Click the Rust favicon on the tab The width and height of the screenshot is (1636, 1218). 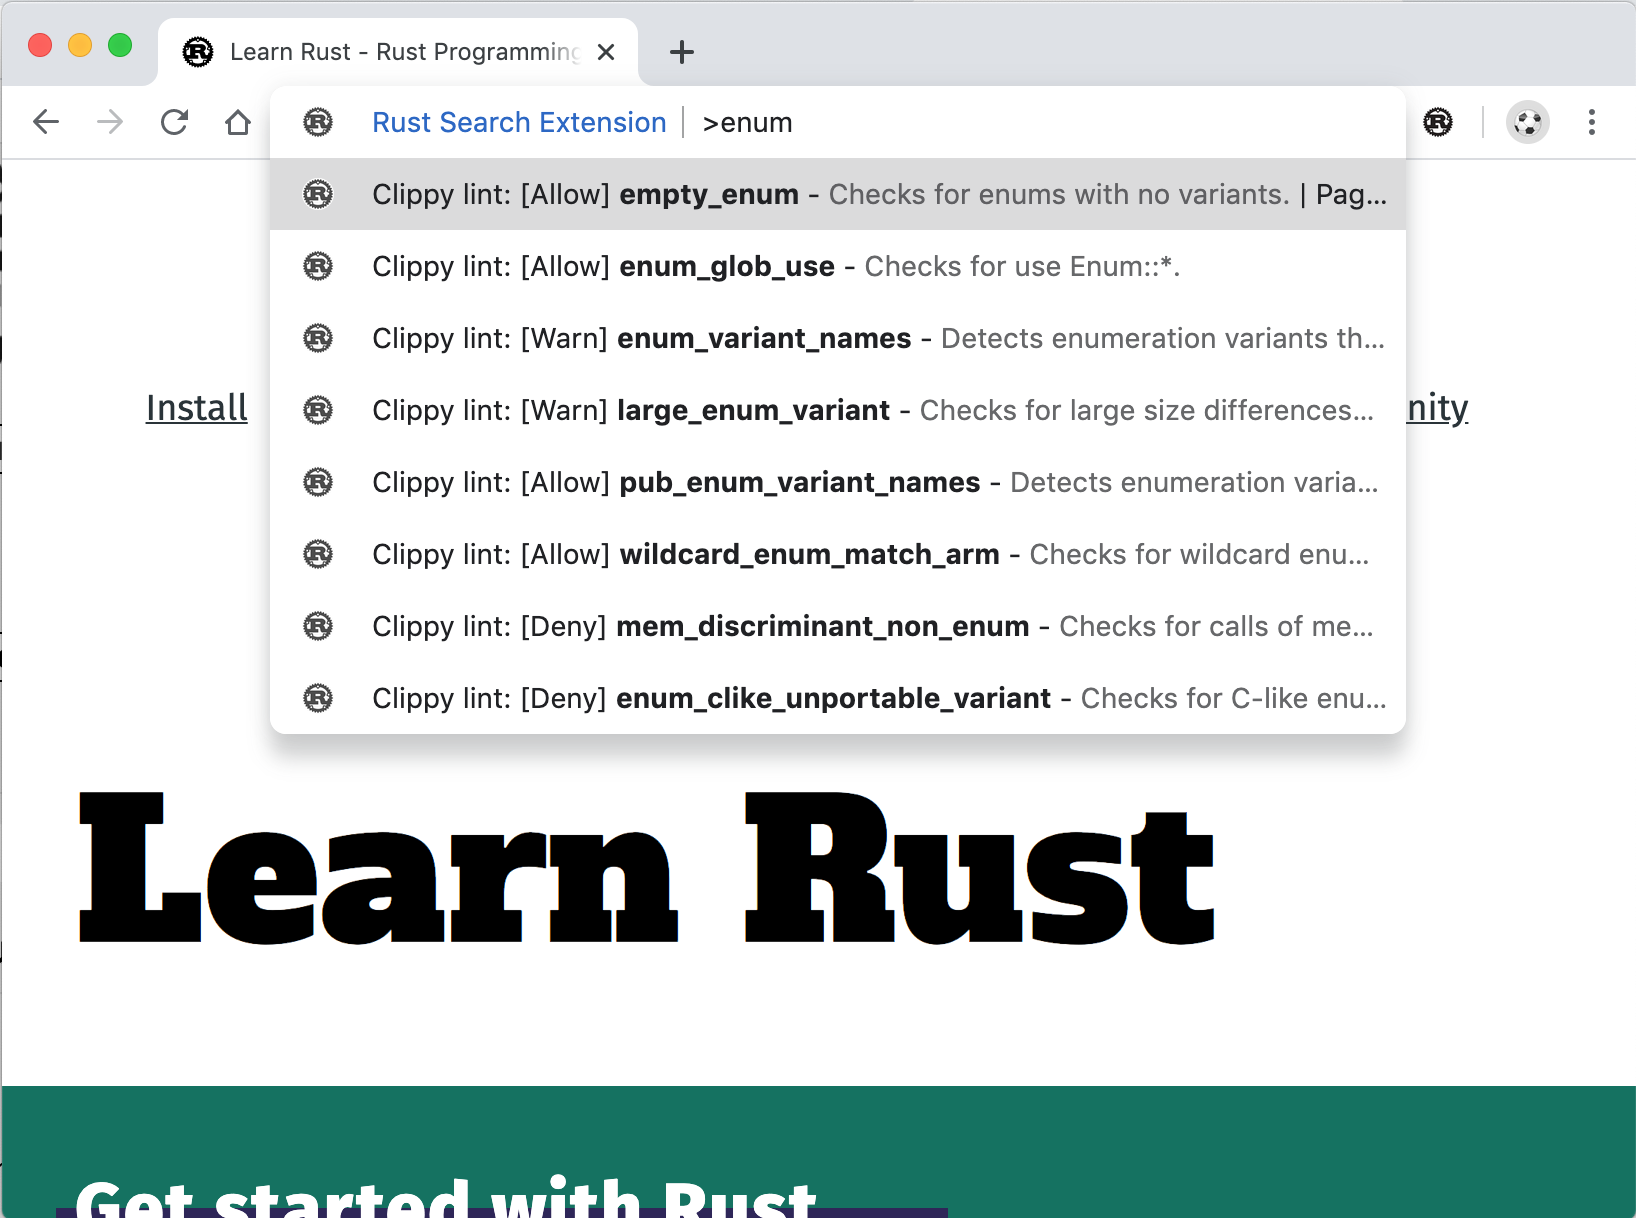click(198, 52)
